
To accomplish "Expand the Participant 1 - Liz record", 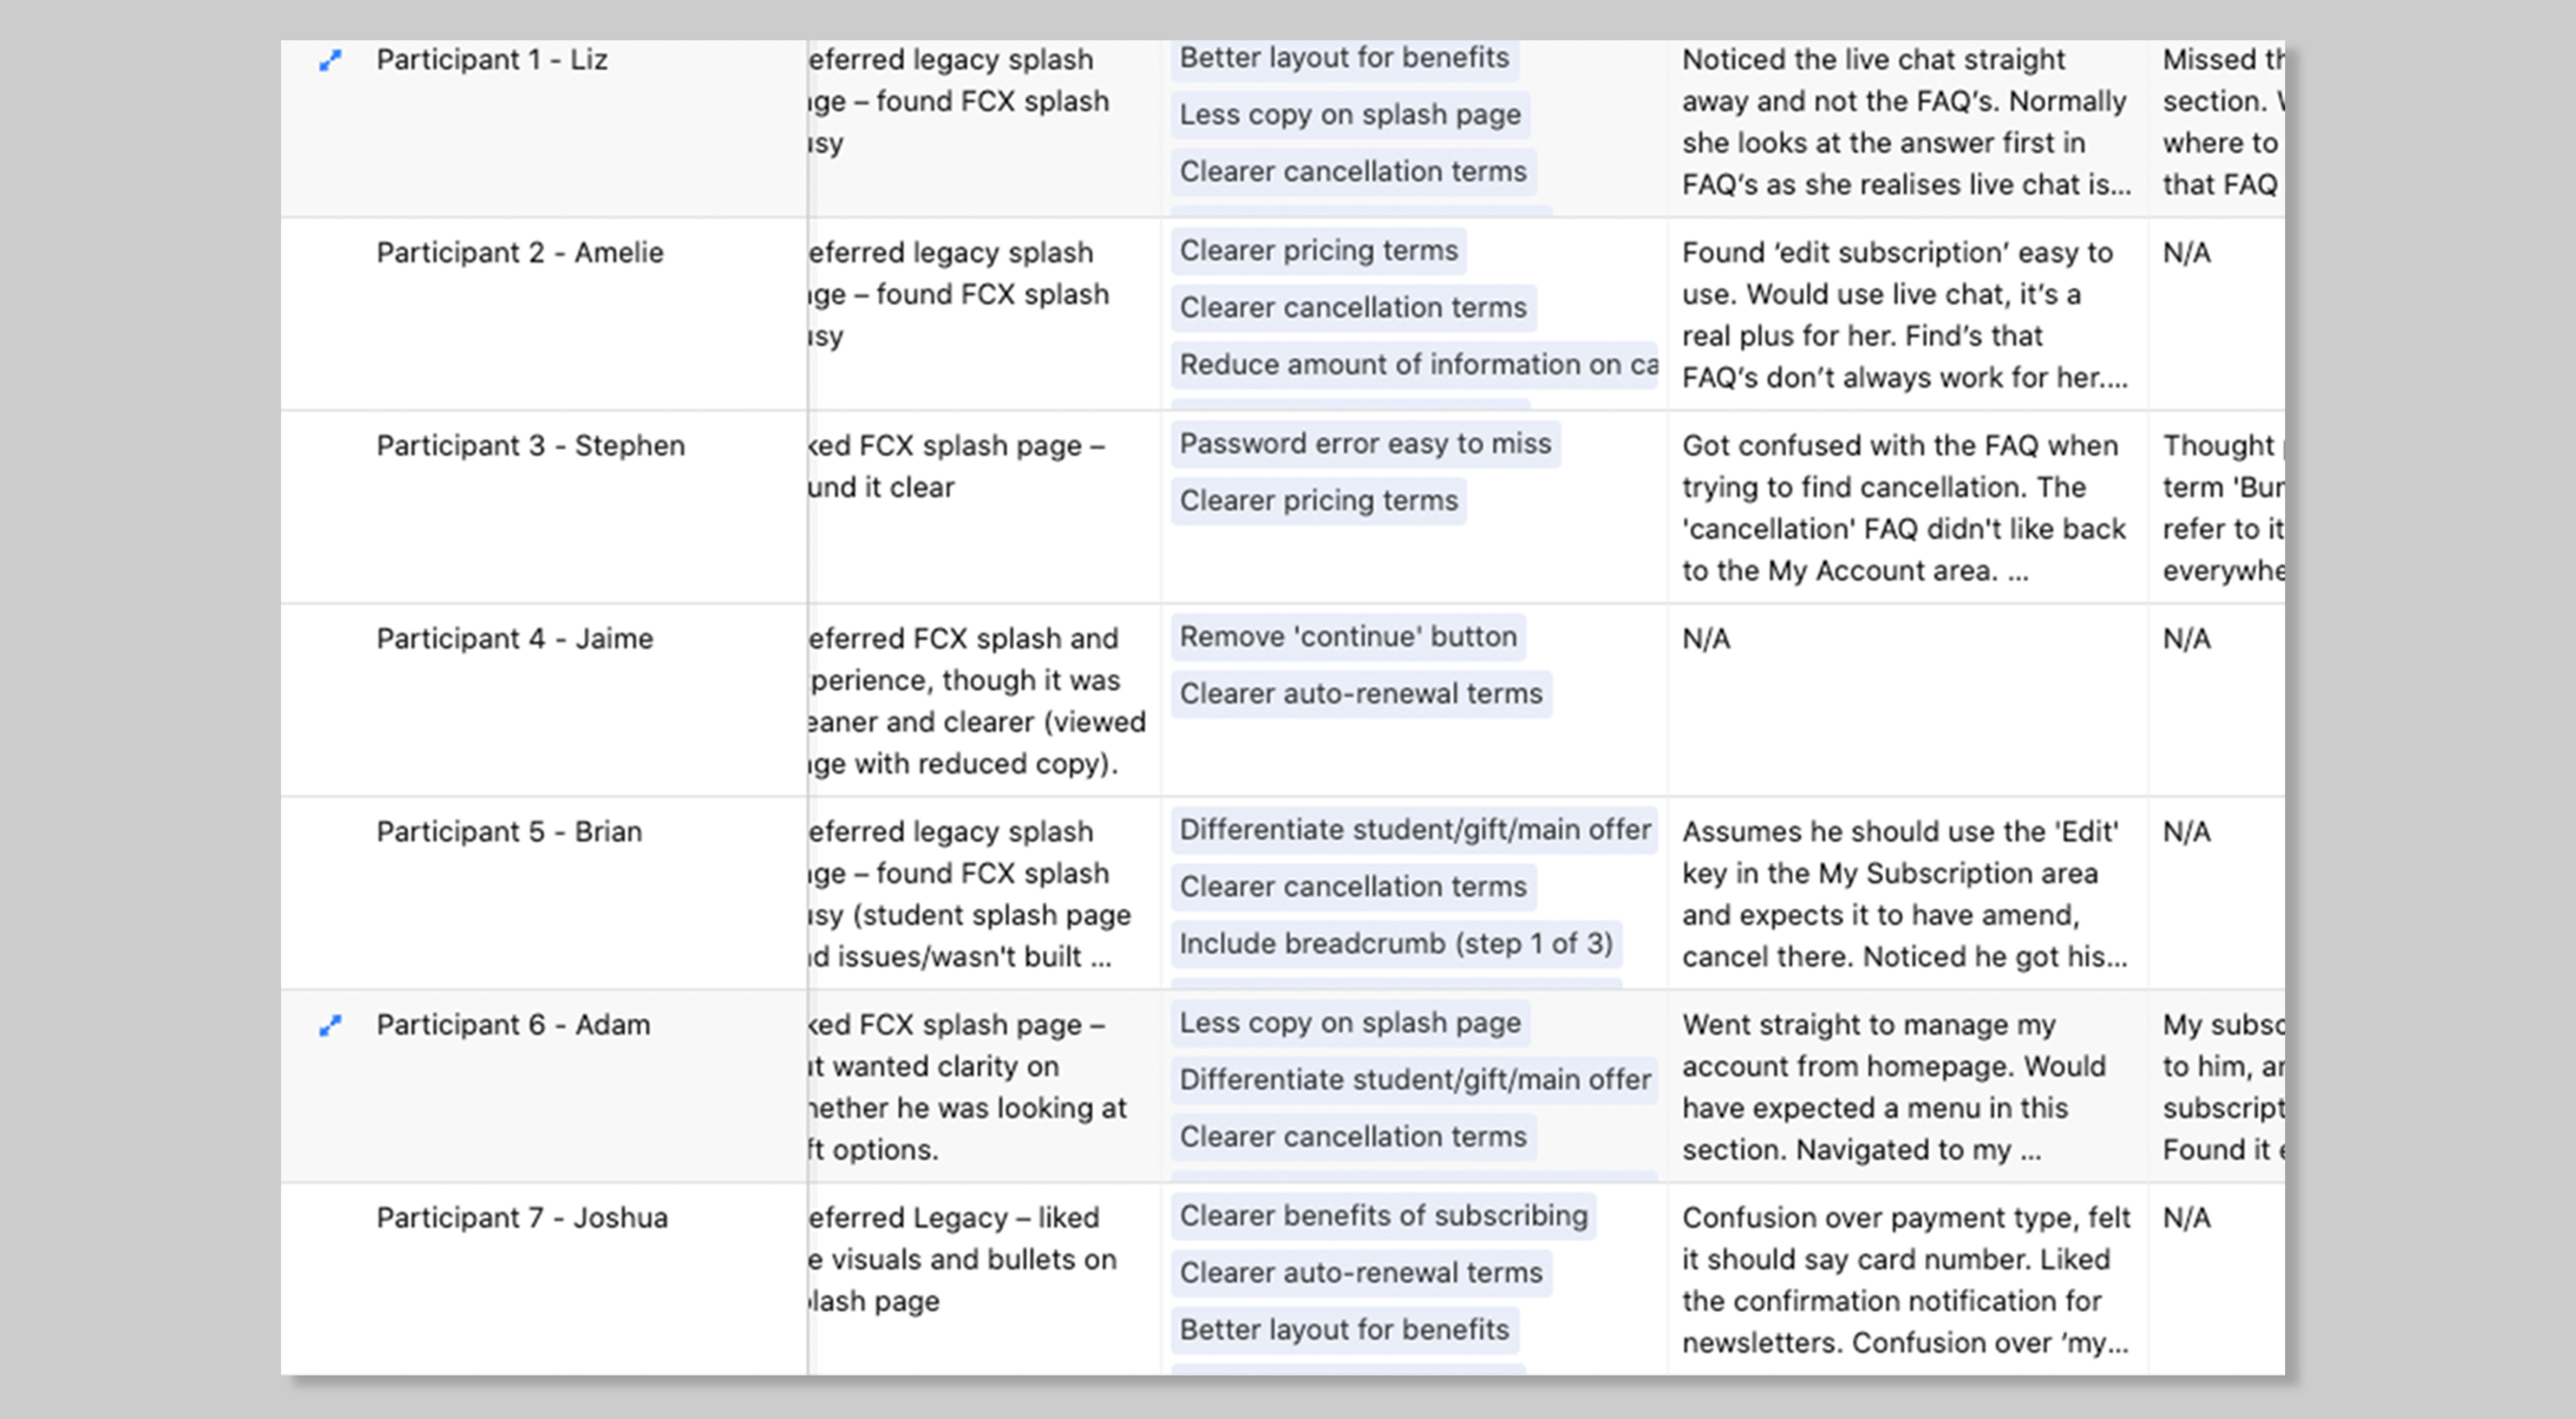I will (330, 61).
